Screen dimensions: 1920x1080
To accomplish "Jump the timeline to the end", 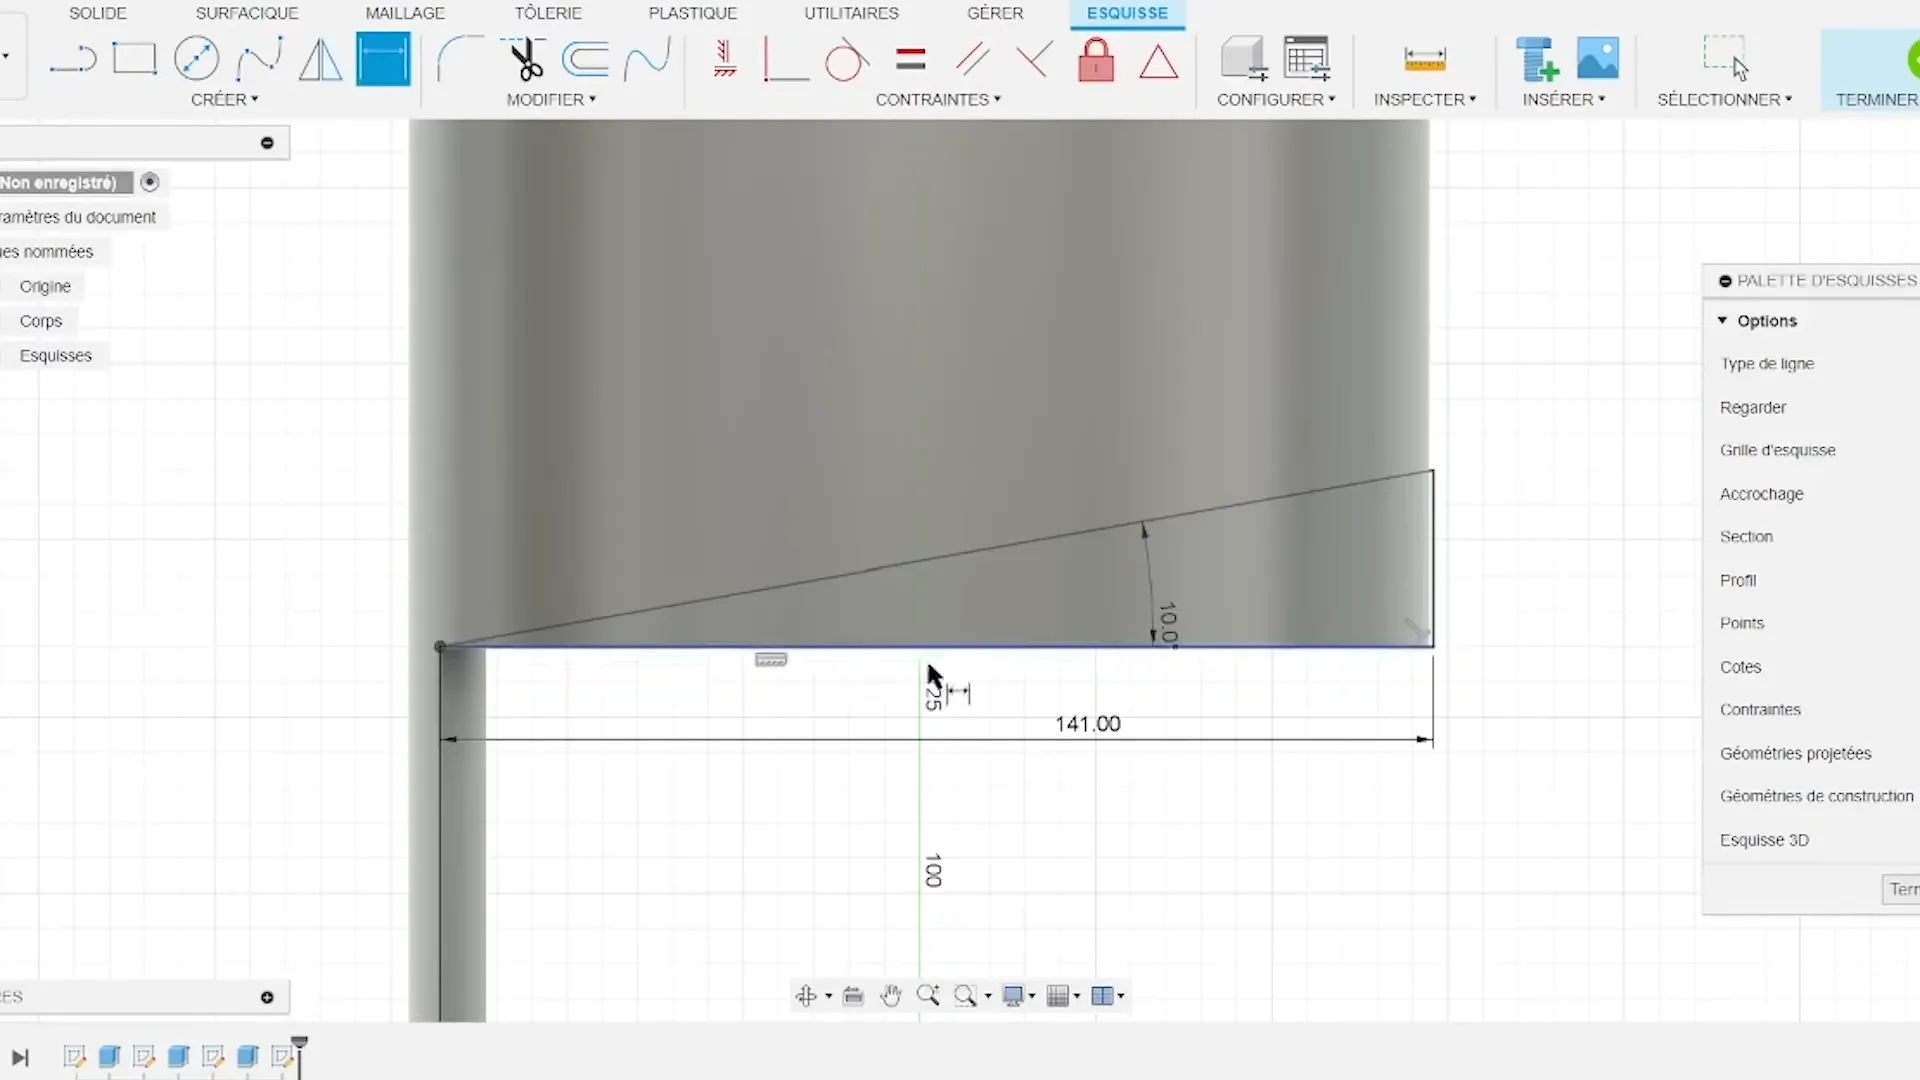I will pyautogui.click(x=20, y=1058).
